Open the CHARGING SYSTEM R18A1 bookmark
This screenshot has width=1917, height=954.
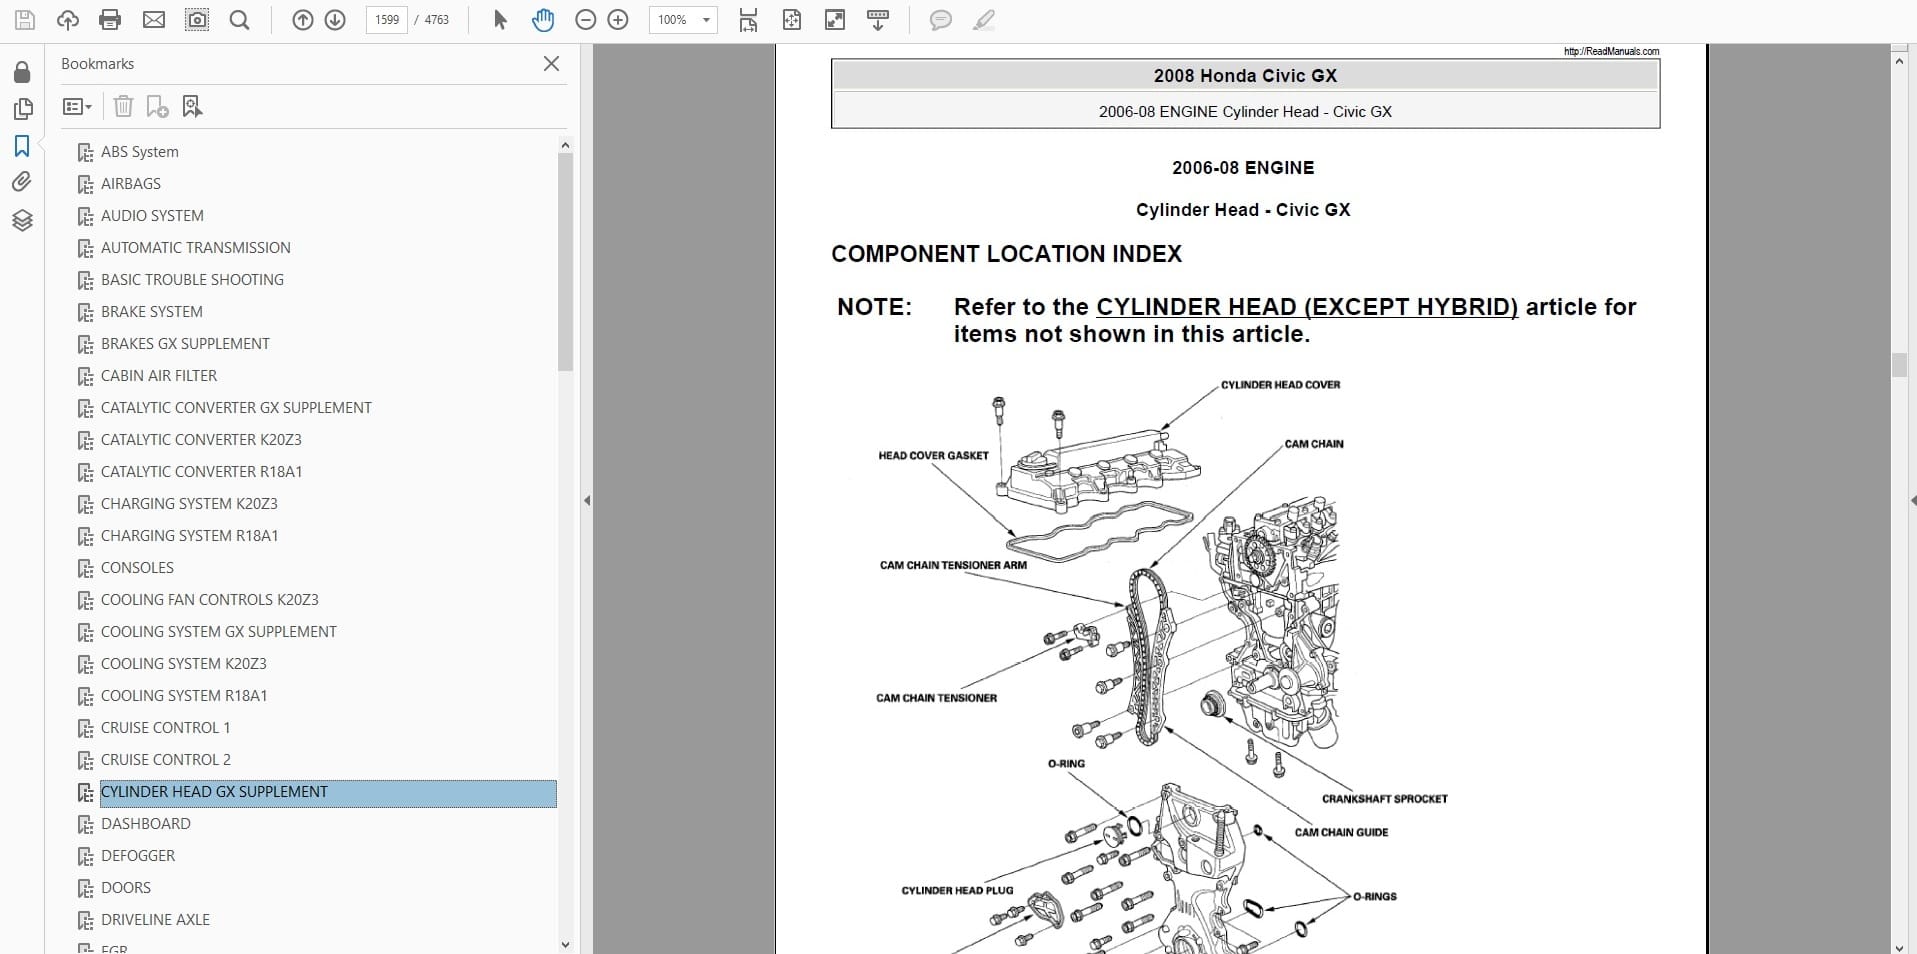pos(189,536)
